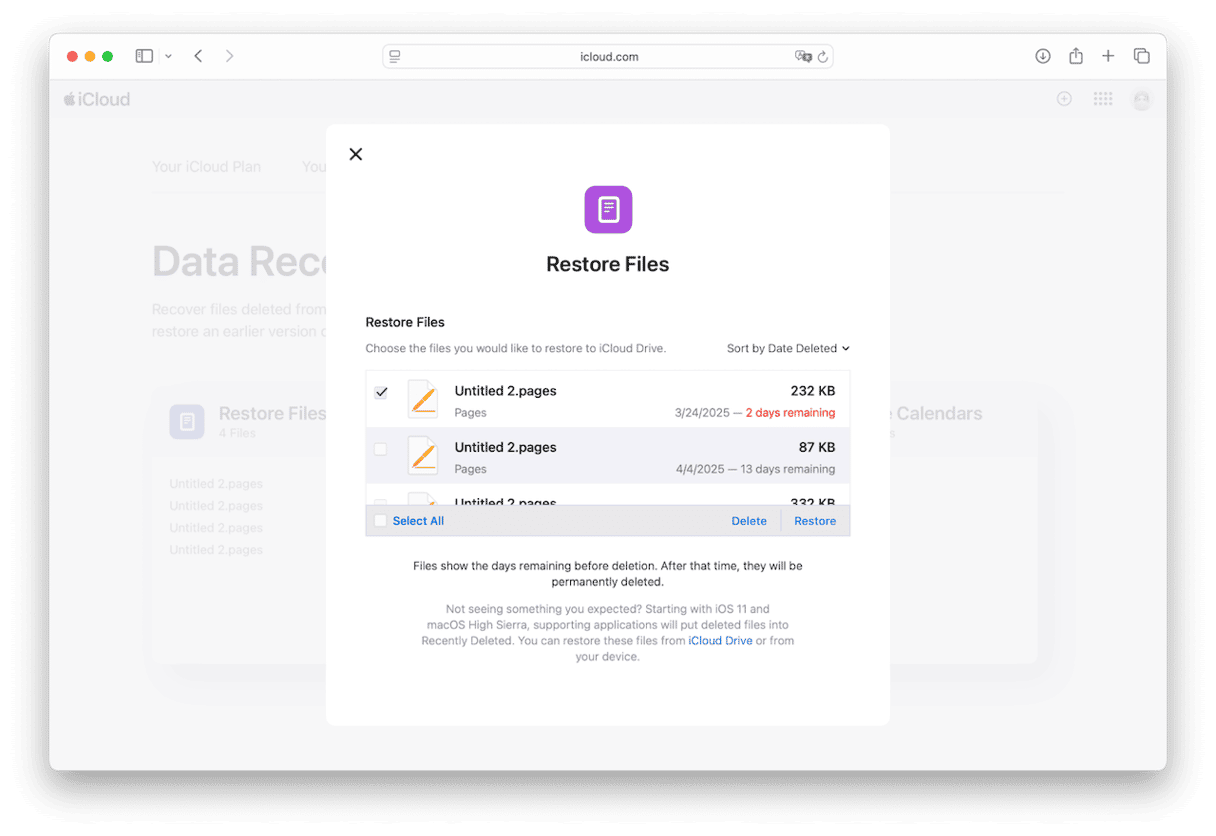Click the background 'Restore Files' card title
This screenshot has width=1216, height=836.
click(x=273, y=413)
